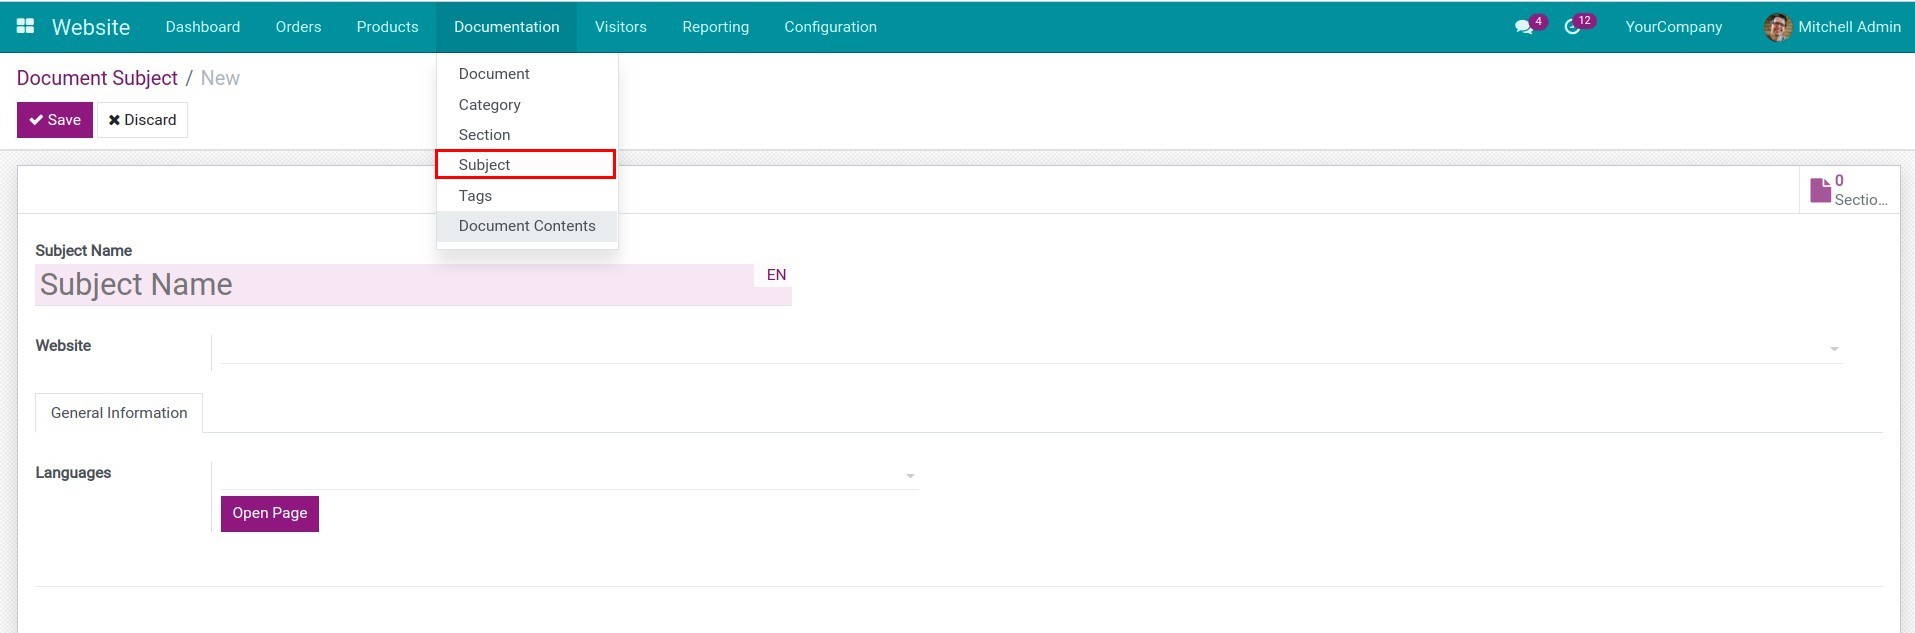
Task: Open the Reporting top menu
Action: pos(715,27)
